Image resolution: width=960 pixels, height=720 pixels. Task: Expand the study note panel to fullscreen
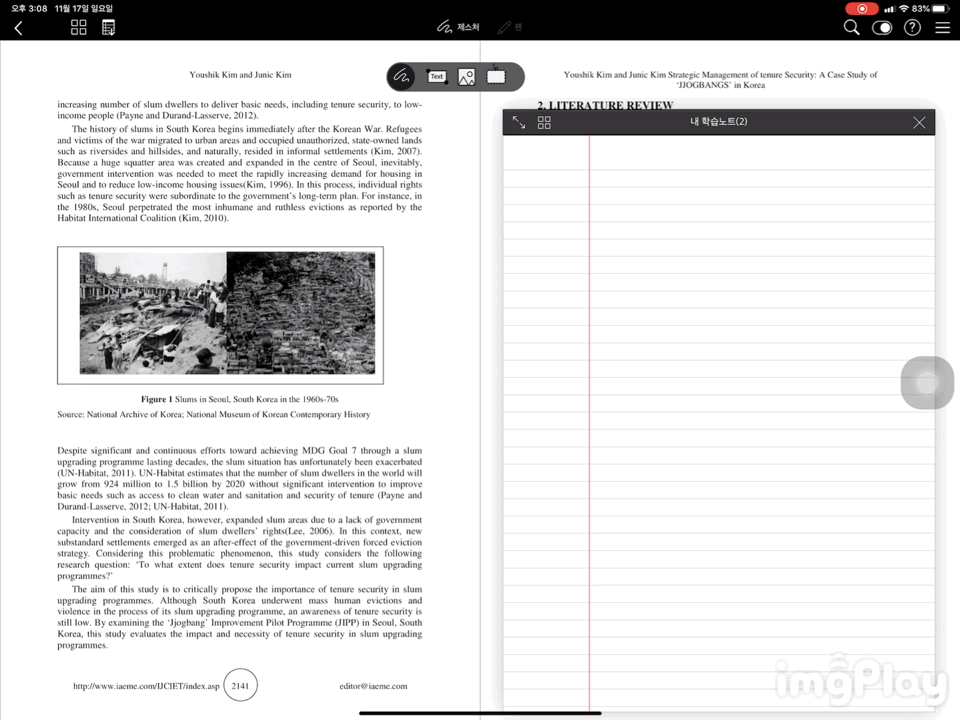click(x=519, y=122)
